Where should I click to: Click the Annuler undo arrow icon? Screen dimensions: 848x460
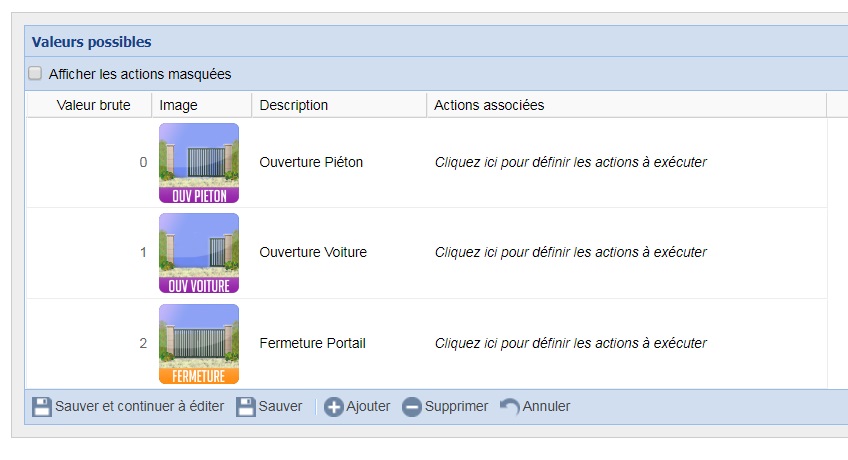(x=510, y=407)
